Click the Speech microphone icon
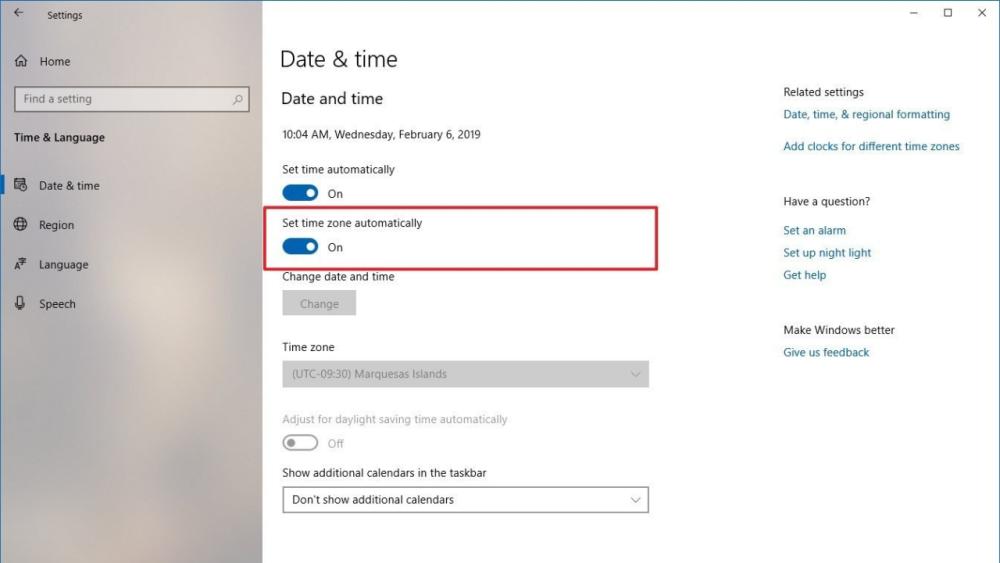Image resolution: width=1000 pixels, height=563 pixels. pos(20,303)
